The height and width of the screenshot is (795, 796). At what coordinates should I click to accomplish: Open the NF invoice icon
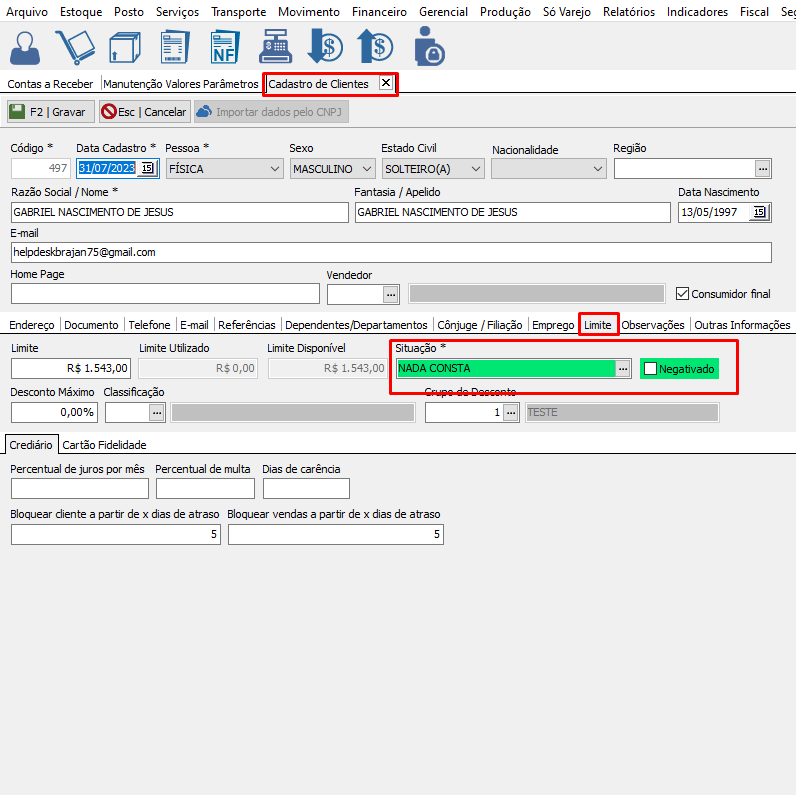point(223,47)
